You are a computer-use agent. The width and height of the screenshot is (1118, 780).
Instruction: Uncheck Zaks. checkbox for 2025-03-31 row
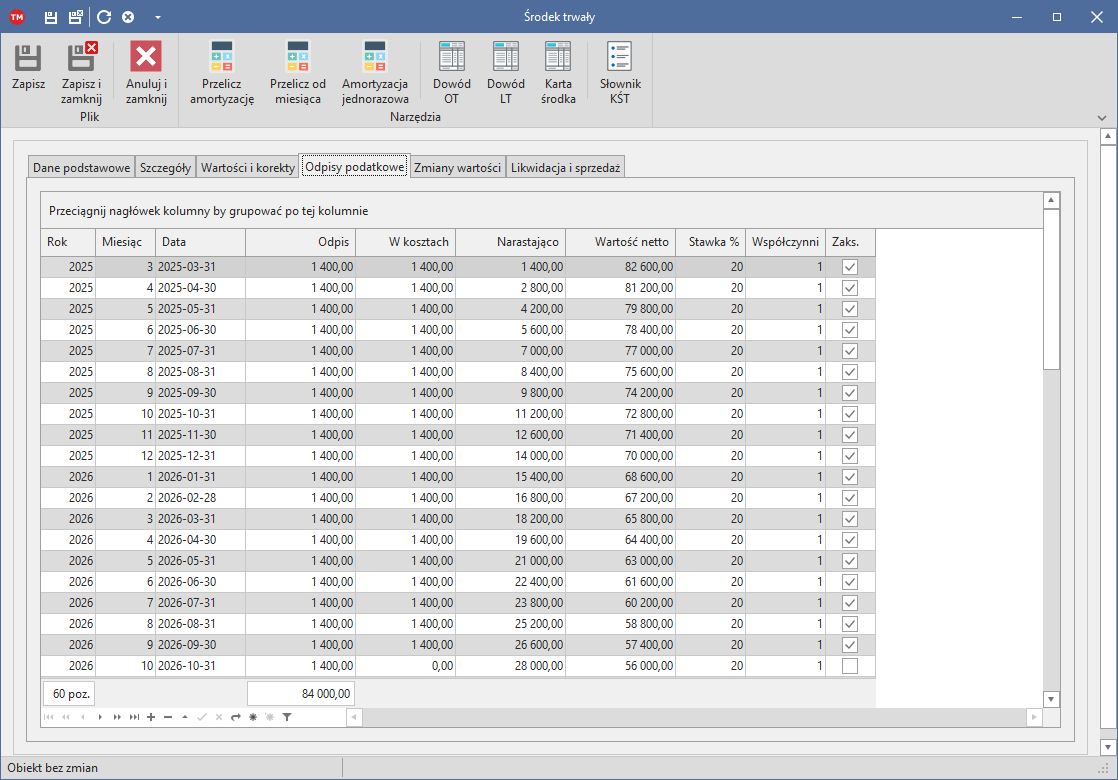pos(849,267)
